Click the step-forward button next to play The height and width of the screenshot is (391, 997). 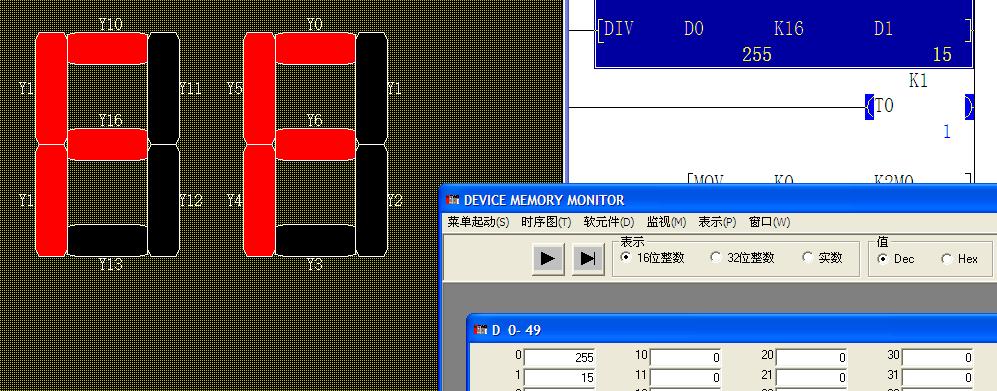click(x=588, y=259)
